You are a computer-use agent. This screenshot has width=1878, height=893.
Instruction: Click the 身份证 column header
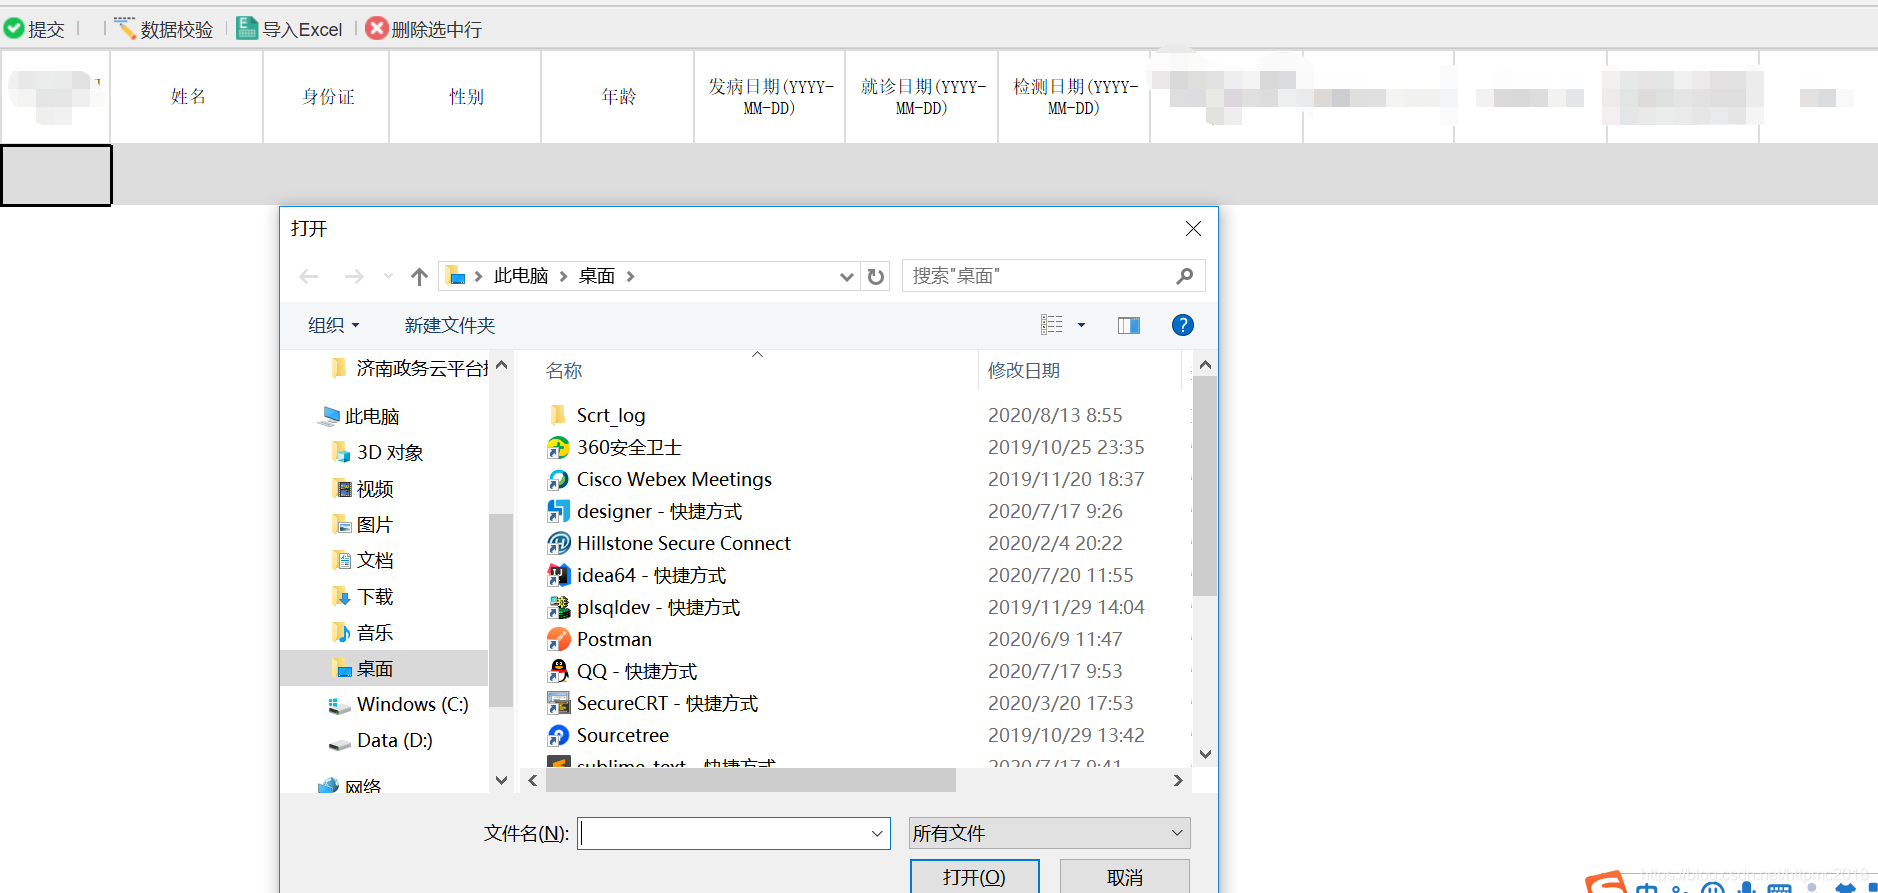(327, 96)
